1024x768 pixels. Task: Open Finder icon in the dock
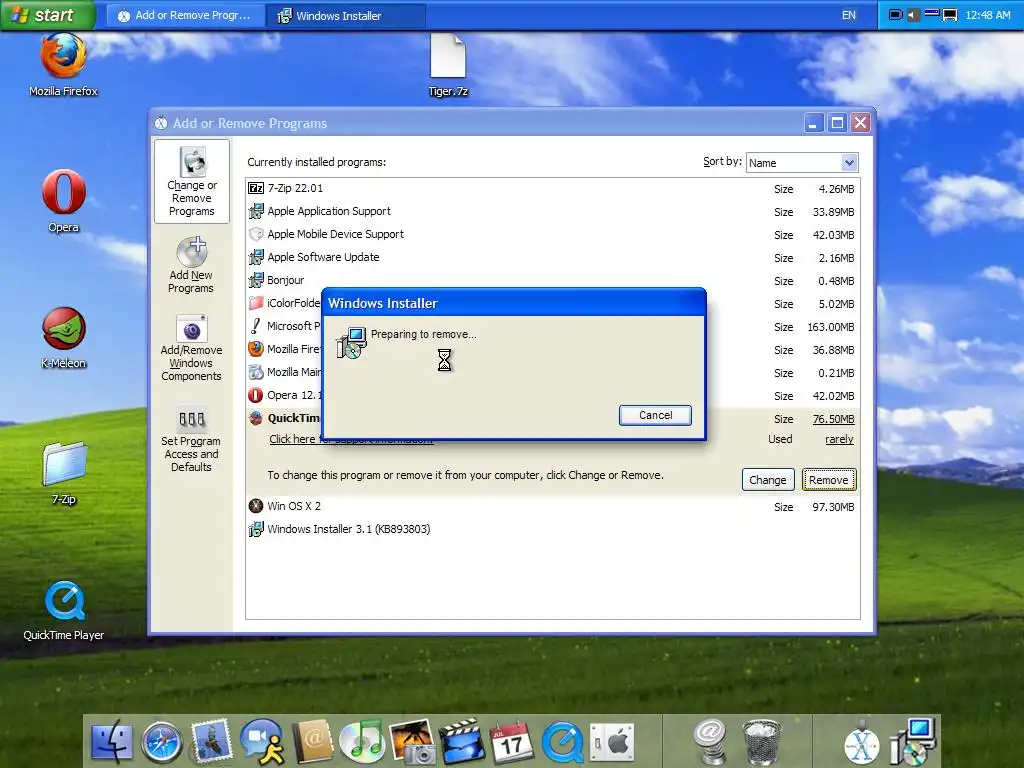pyautogui.click(x=112, y=742)
